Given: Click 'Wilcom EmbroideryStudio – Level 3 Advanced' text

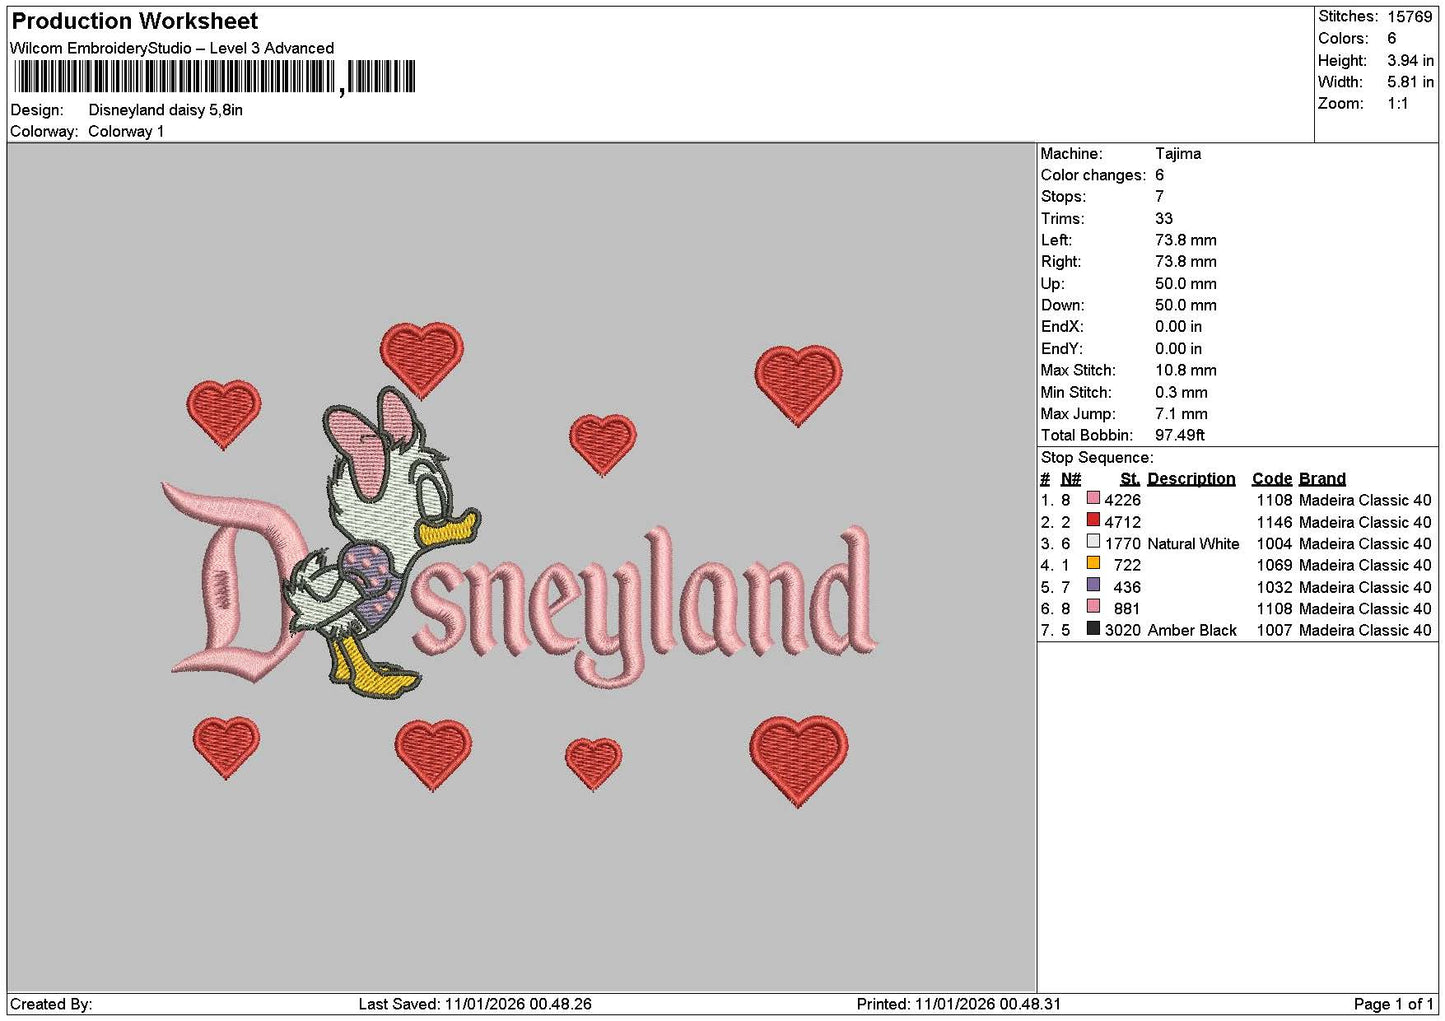Looking at the screenshot, I should pos(172,48).
